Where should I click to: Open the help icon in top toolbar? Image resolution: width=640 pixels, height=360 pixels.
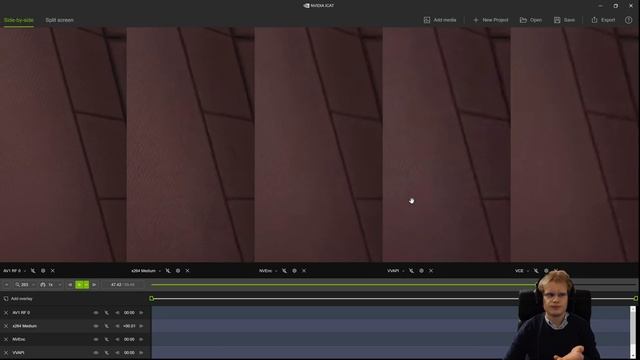tap(629, 20)
